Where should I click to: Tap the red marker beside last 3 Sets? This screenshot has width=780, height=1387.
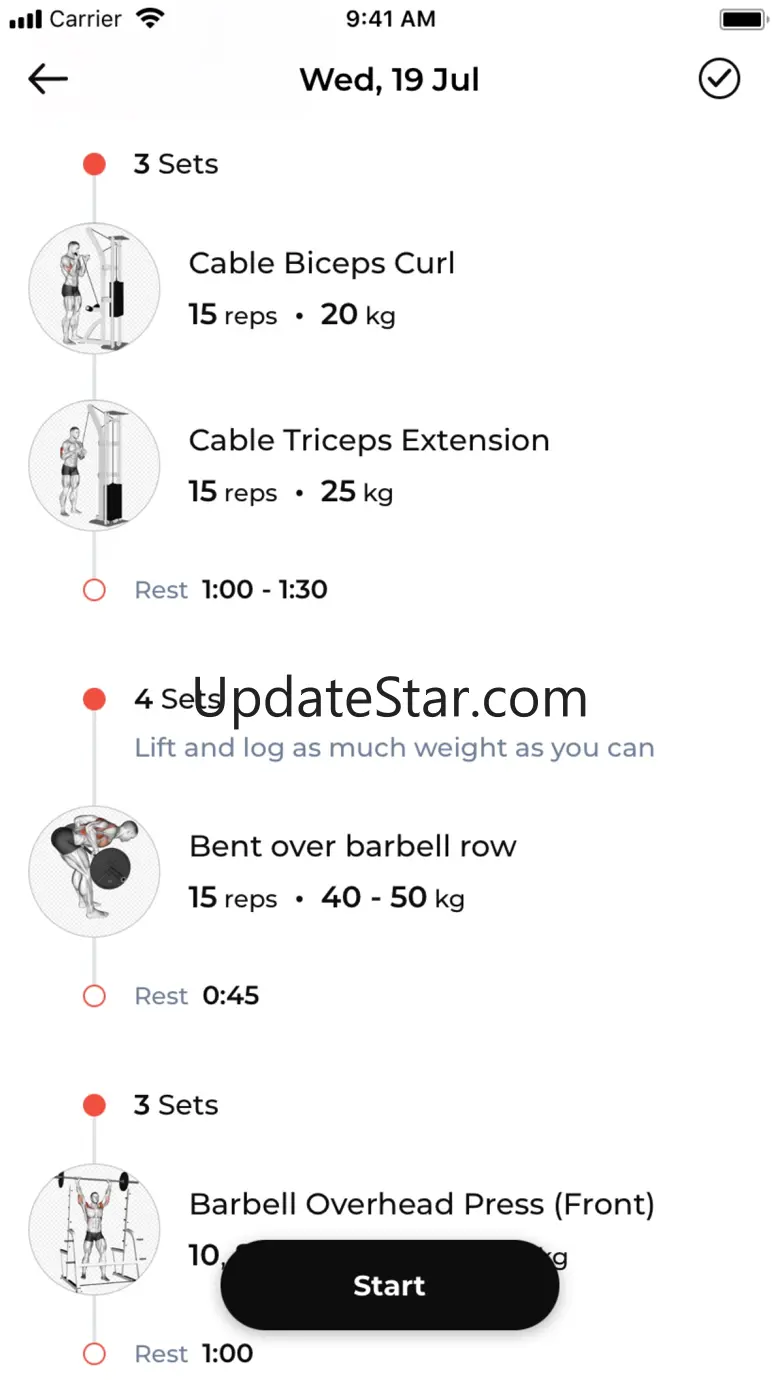pyautogui.click(x=94, y=1105)
